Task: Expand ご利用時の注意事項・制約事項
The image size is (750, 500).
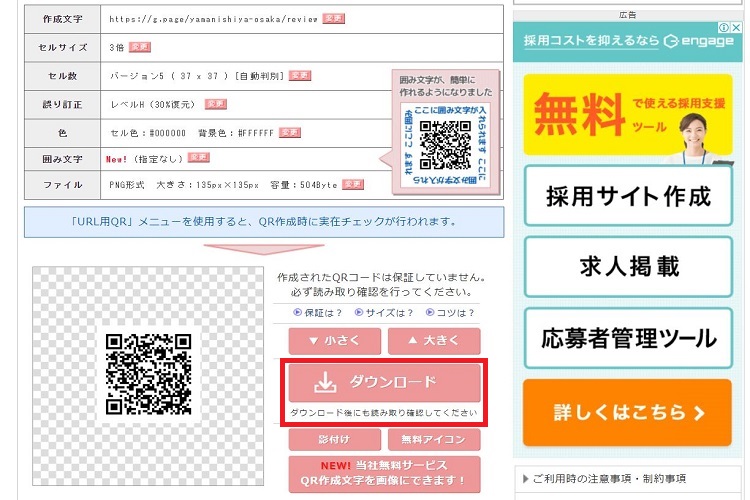Action: 628,478
